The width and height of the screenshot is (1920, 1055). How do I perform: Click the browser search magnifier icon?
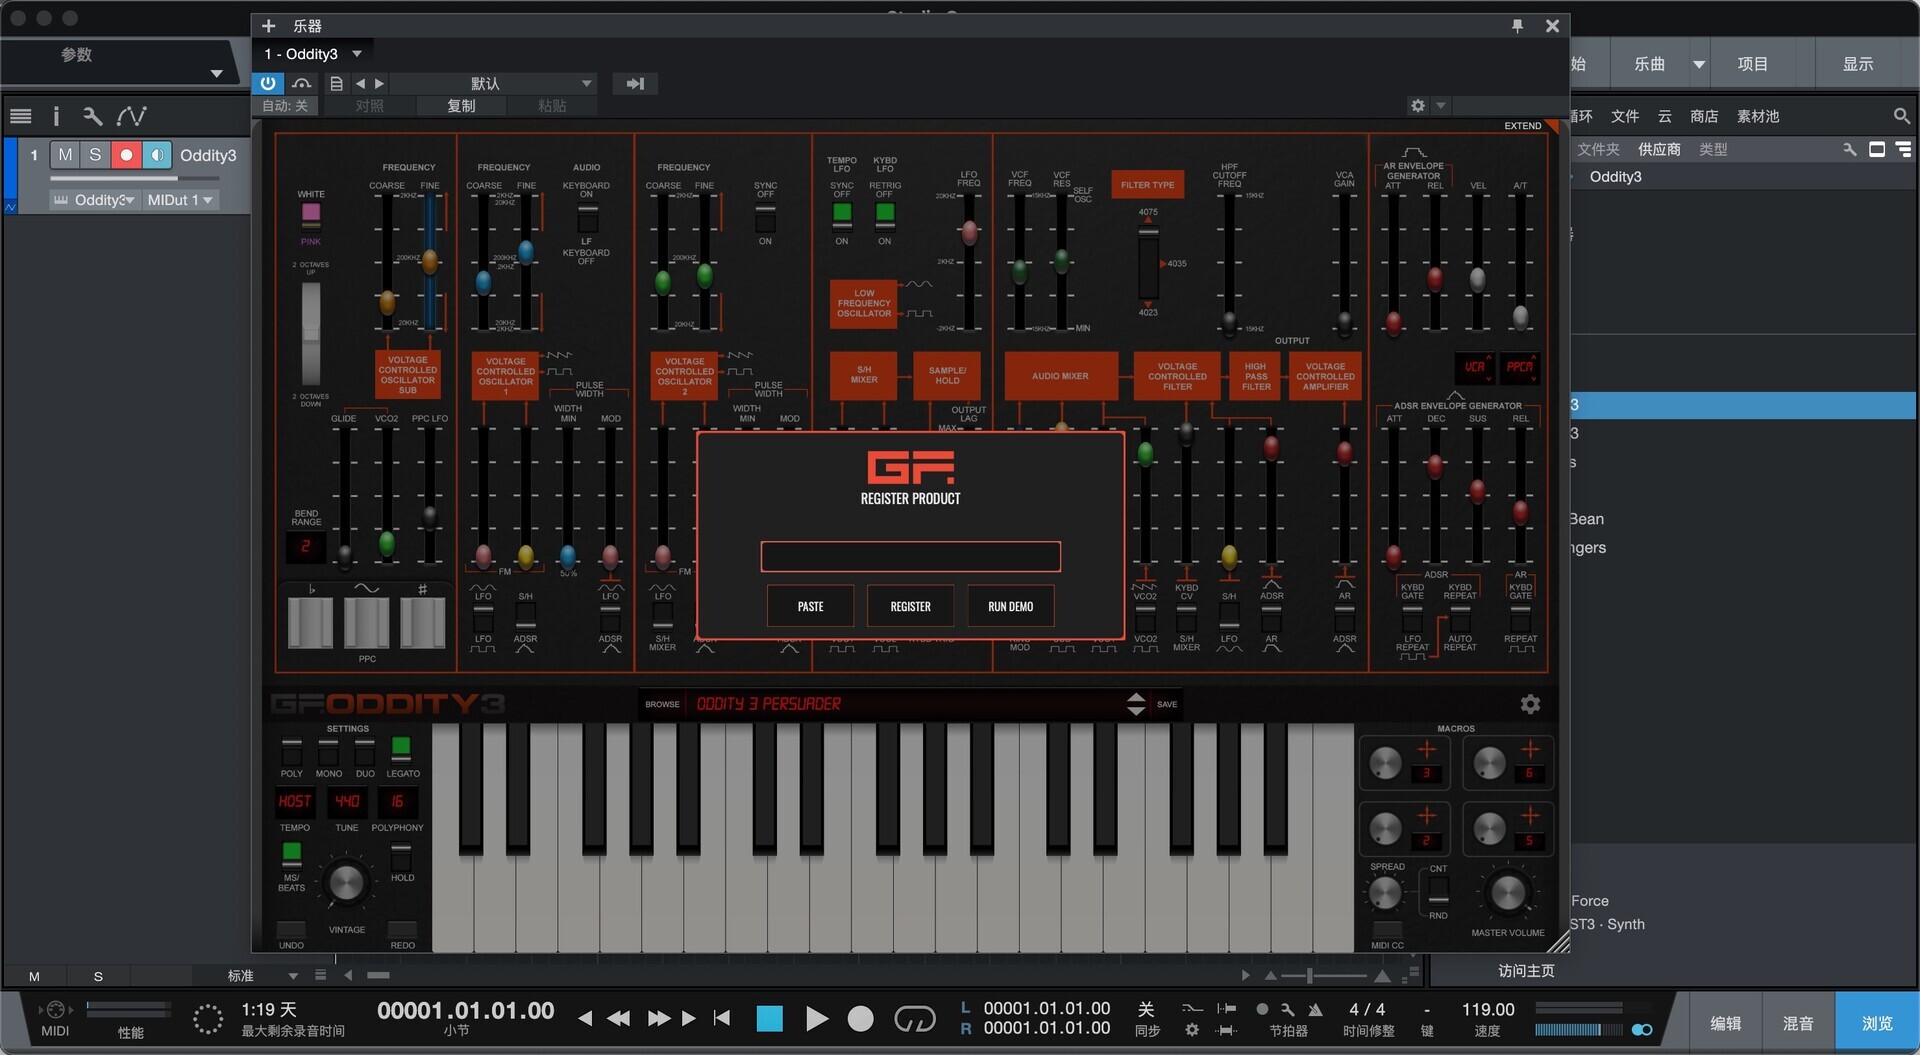click(1901, 116)
